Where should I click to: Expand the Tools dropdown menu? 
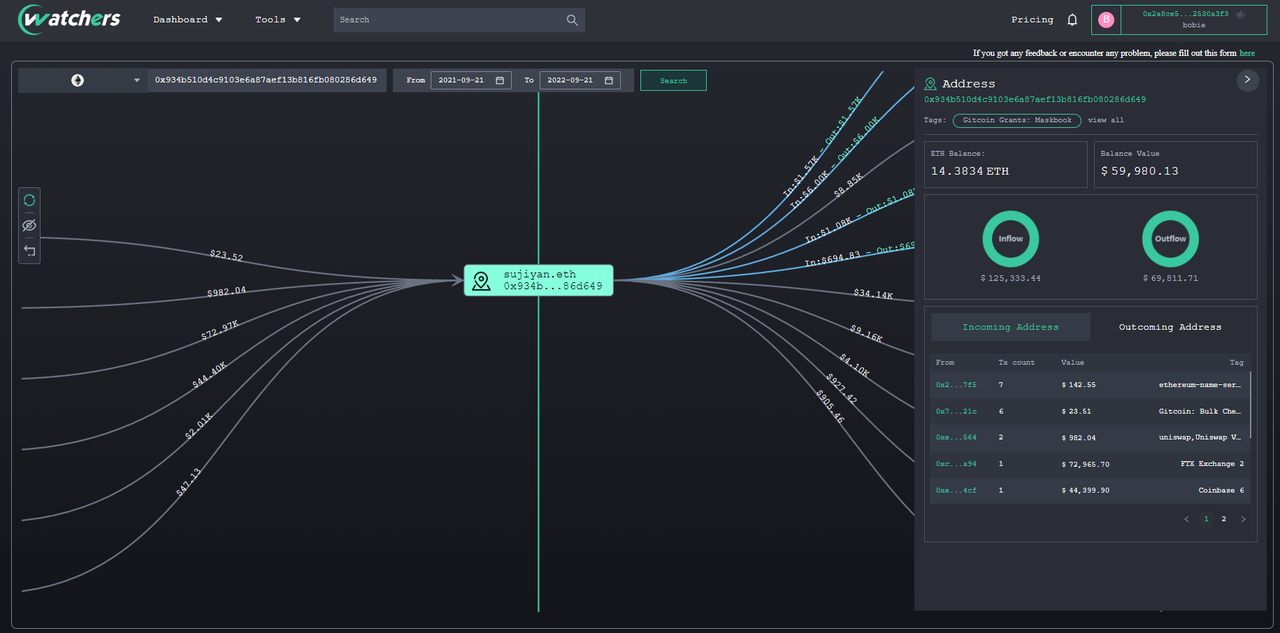coord(278,20)
